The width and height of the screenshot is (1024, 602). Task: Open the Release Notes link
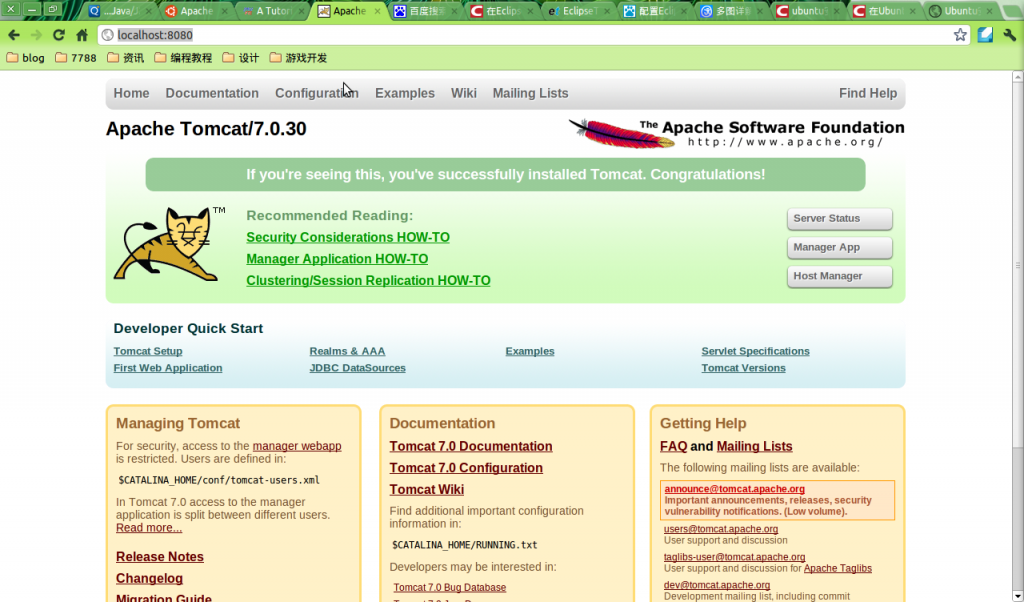pyautogui.click(x=160, y=557)
